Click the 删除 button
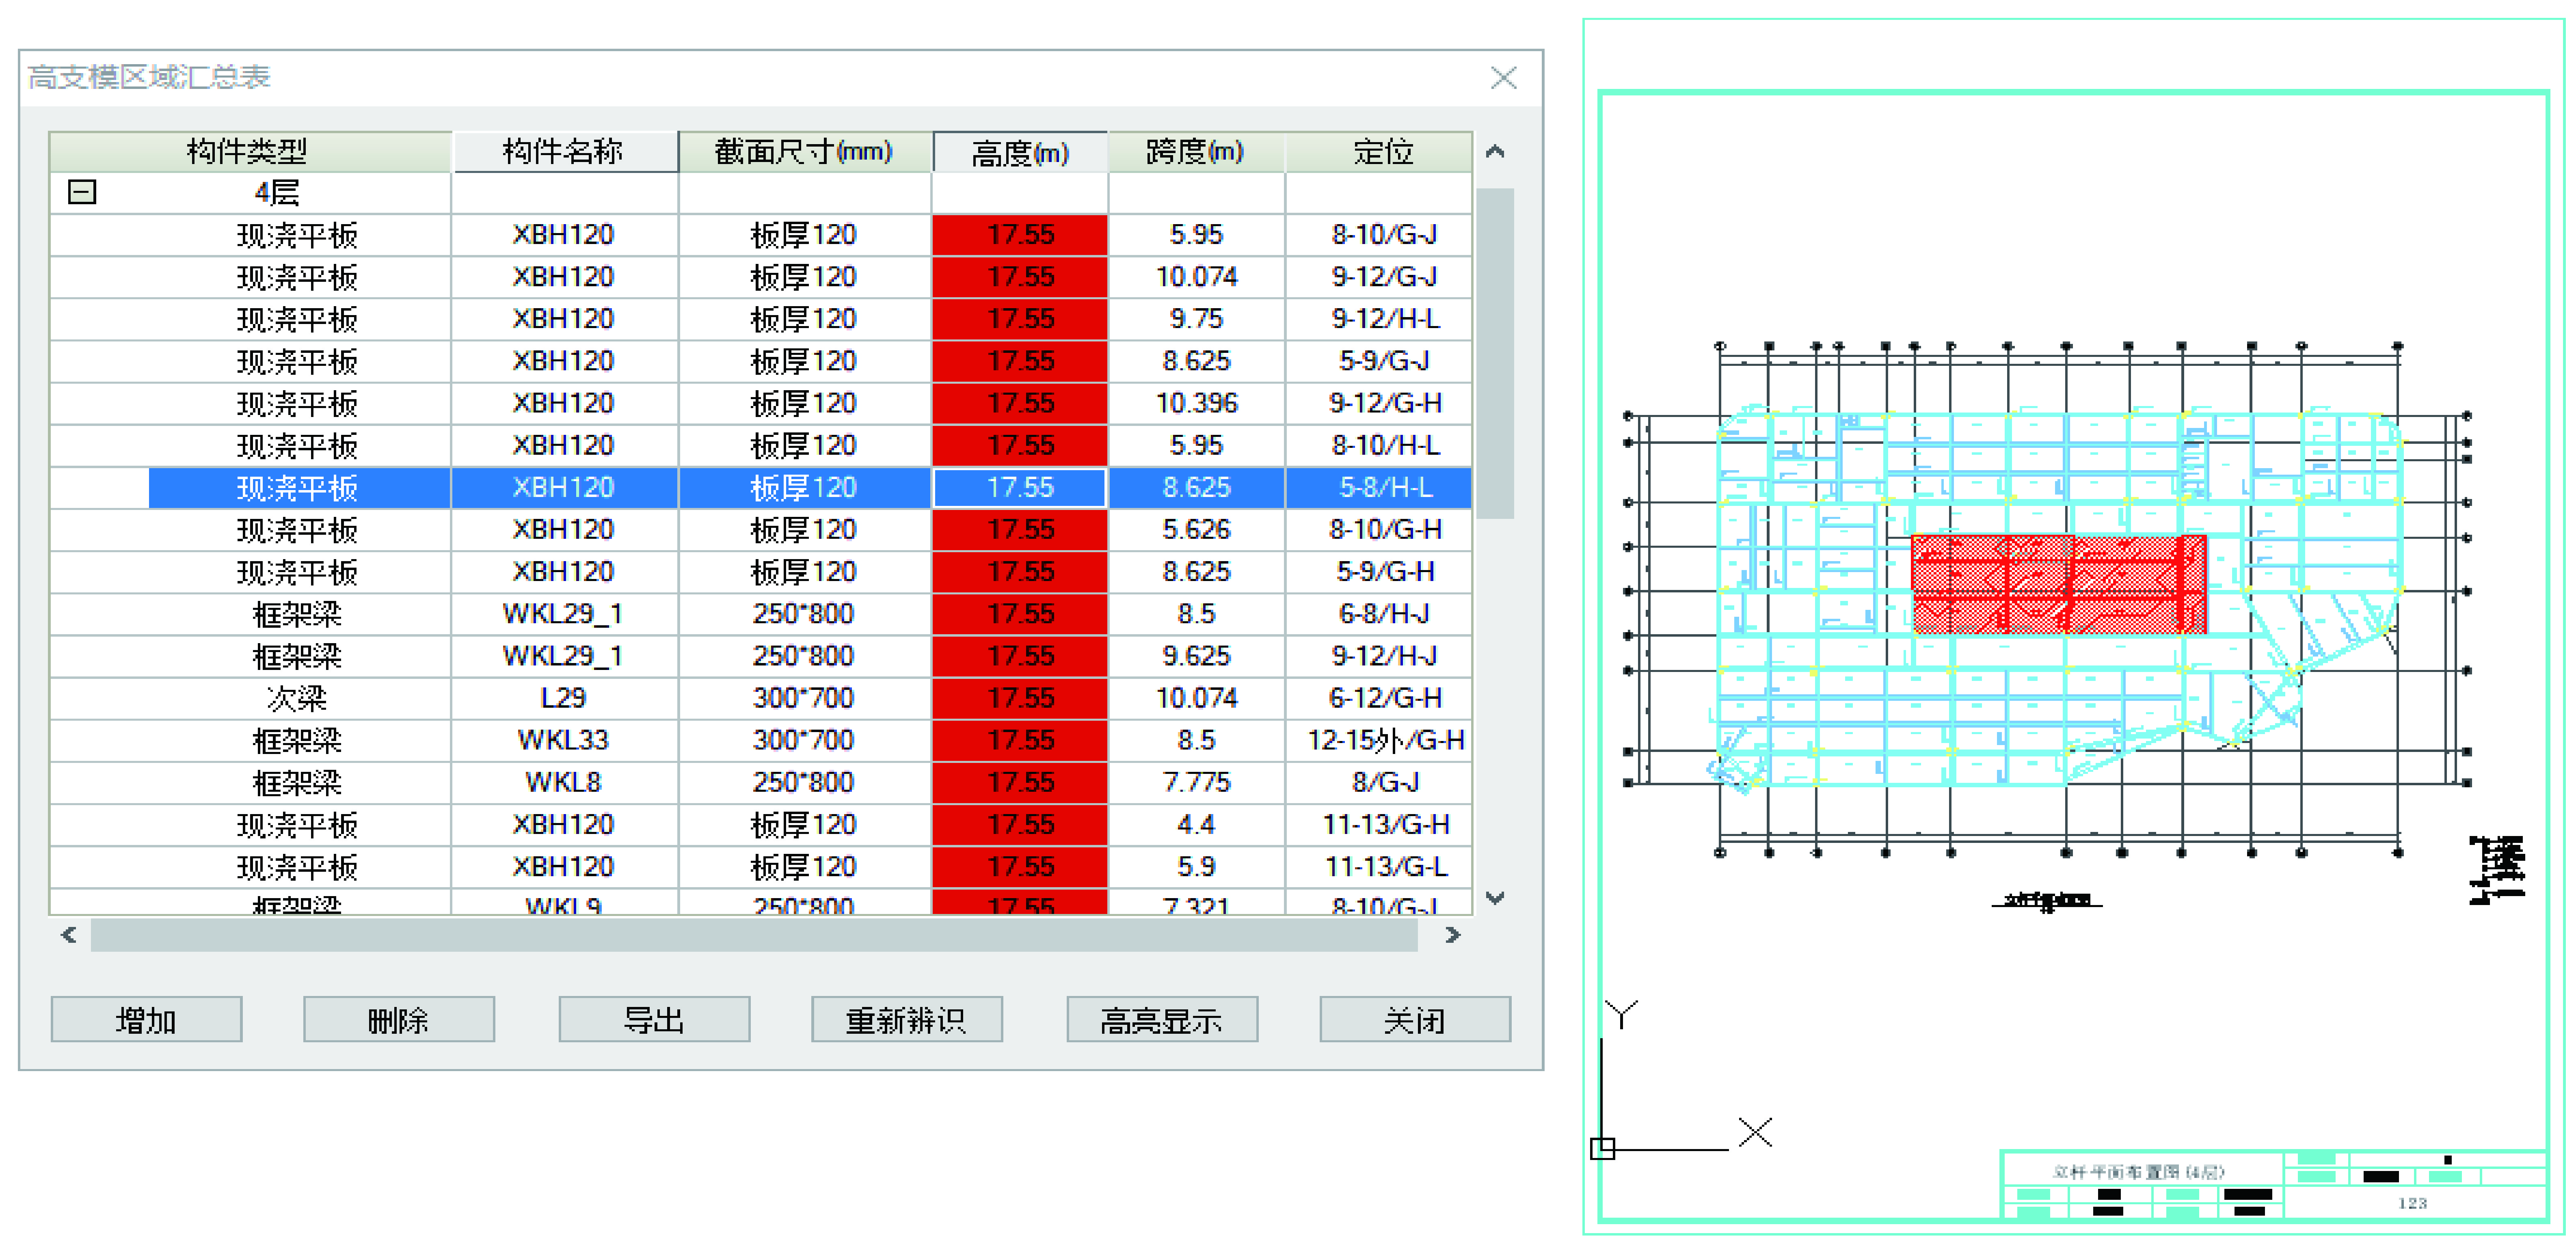Image resolution: width=2576 pixels, height=1240 pixels. 399,1020
